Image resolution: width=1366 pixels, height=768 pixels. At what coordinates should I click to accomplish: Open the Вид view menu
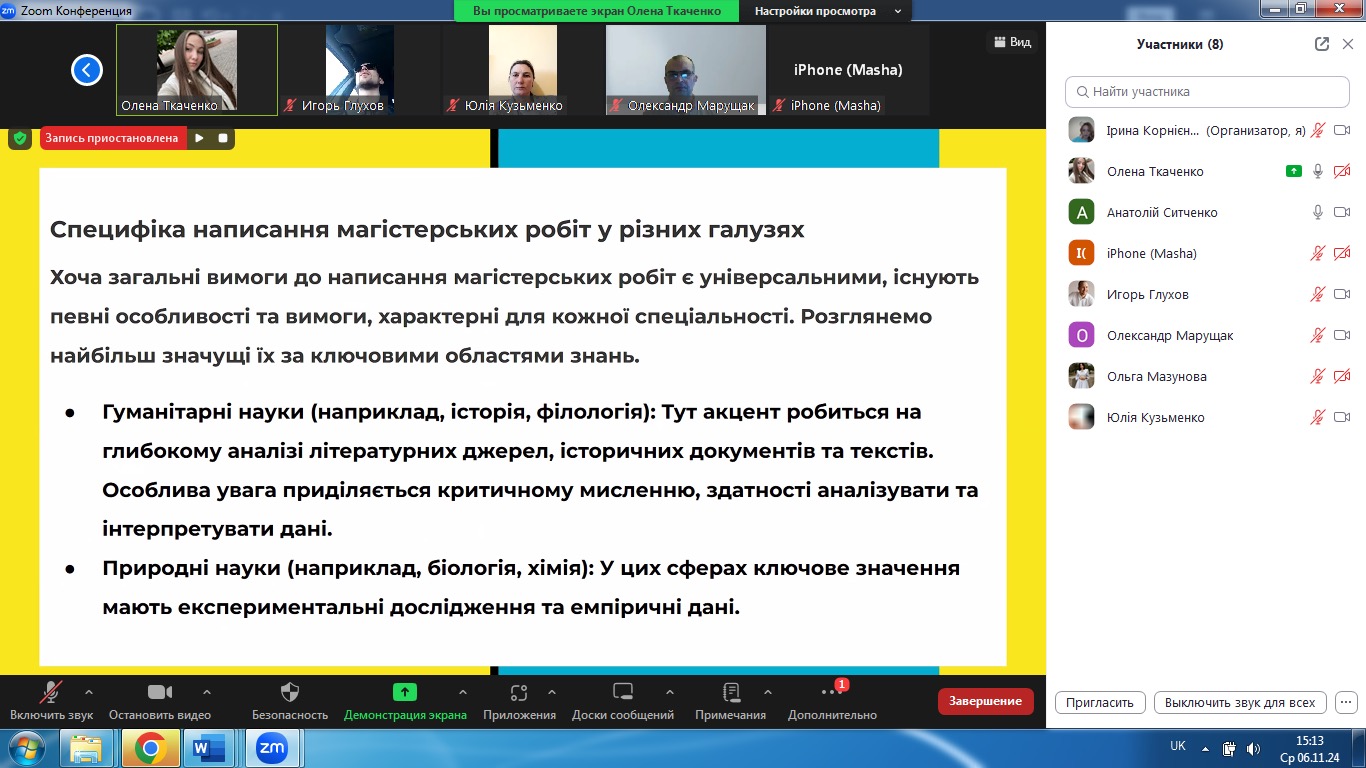coord(1010,42)
